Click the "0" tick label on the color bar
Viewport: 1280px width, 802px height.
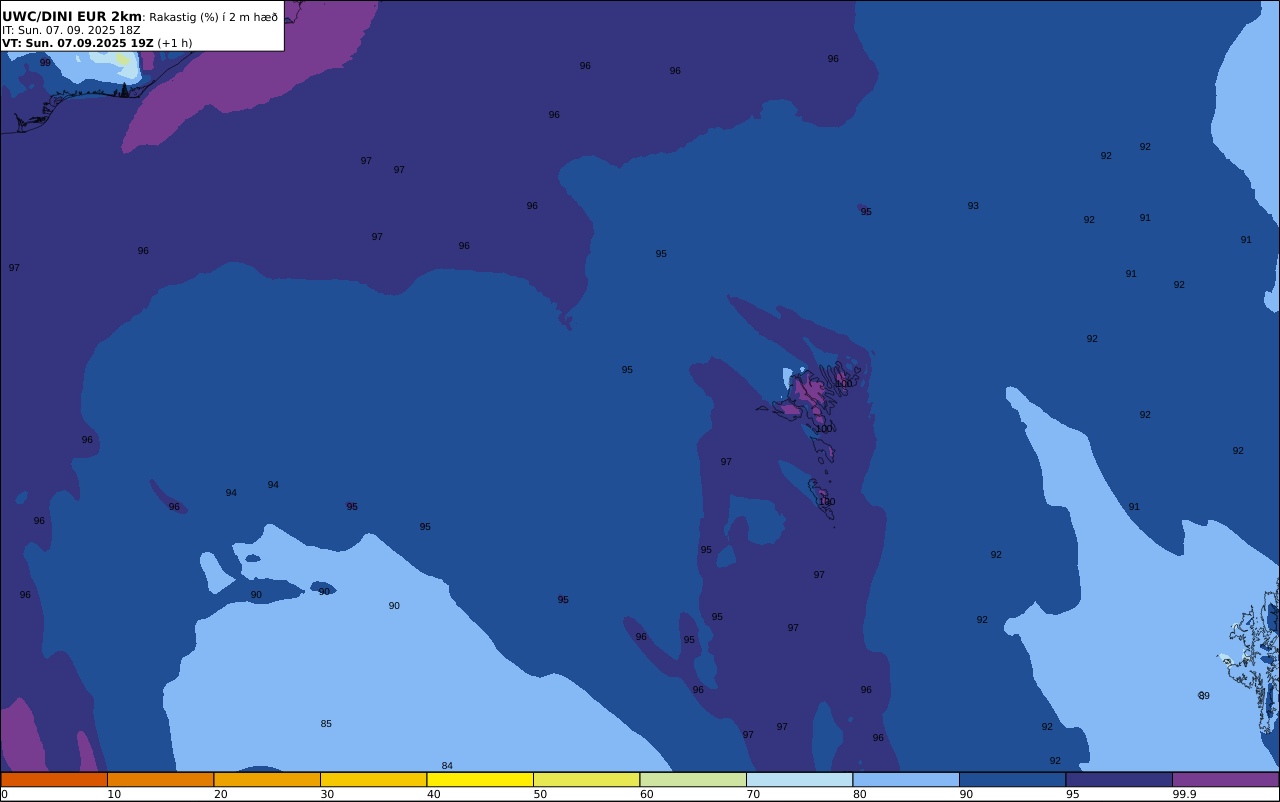(x=4, y=794)
